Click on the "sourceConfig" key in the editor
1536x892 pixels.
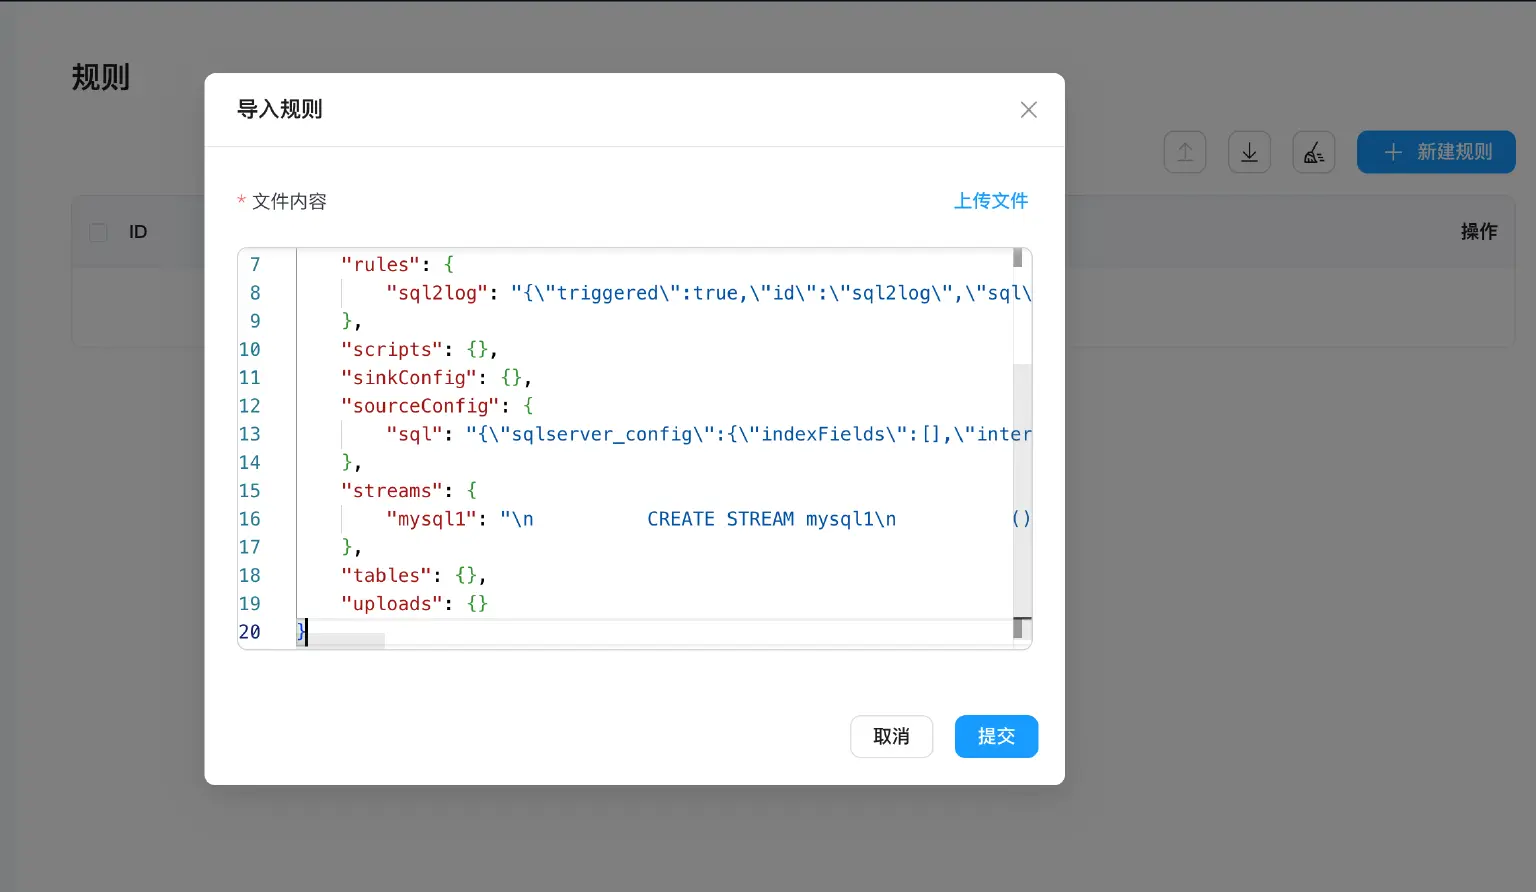pyautogui.click(x=419, y=406)
